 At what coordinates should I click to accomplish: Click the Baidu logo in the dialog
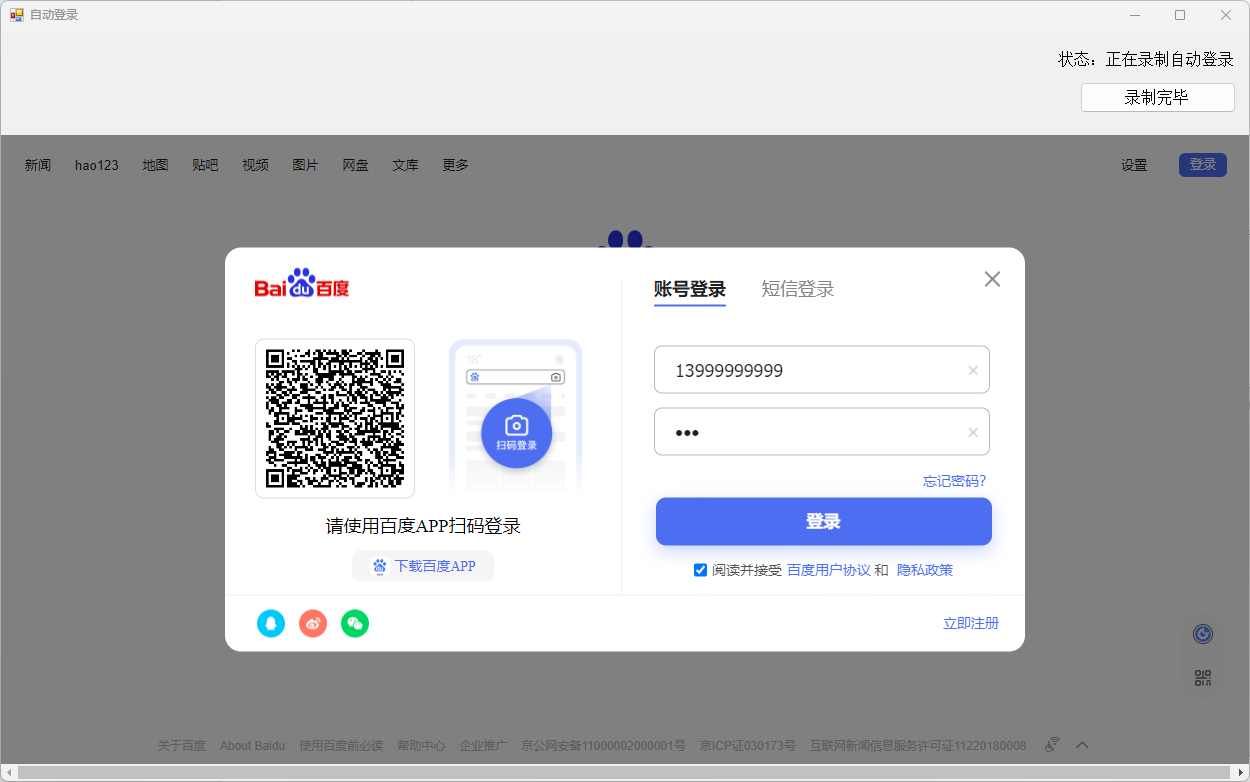302,285
